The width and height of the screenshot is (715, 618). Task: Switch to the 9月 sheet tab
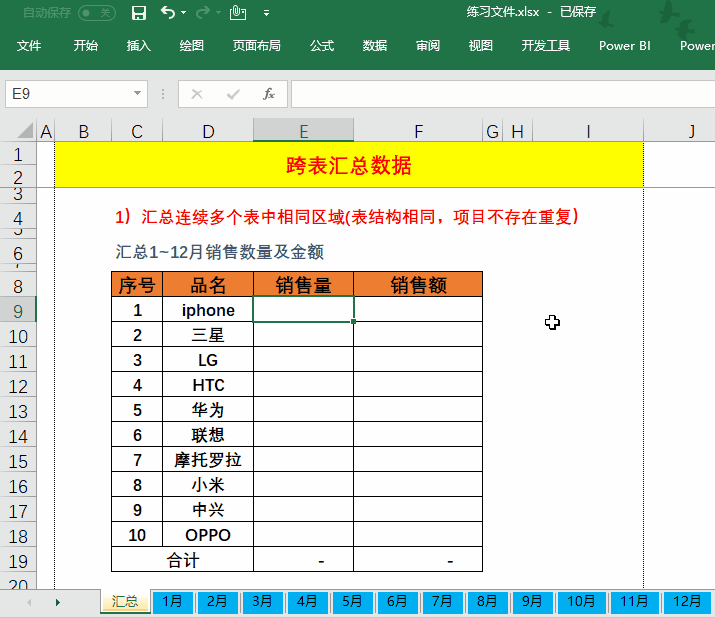[x=532, y=602]
